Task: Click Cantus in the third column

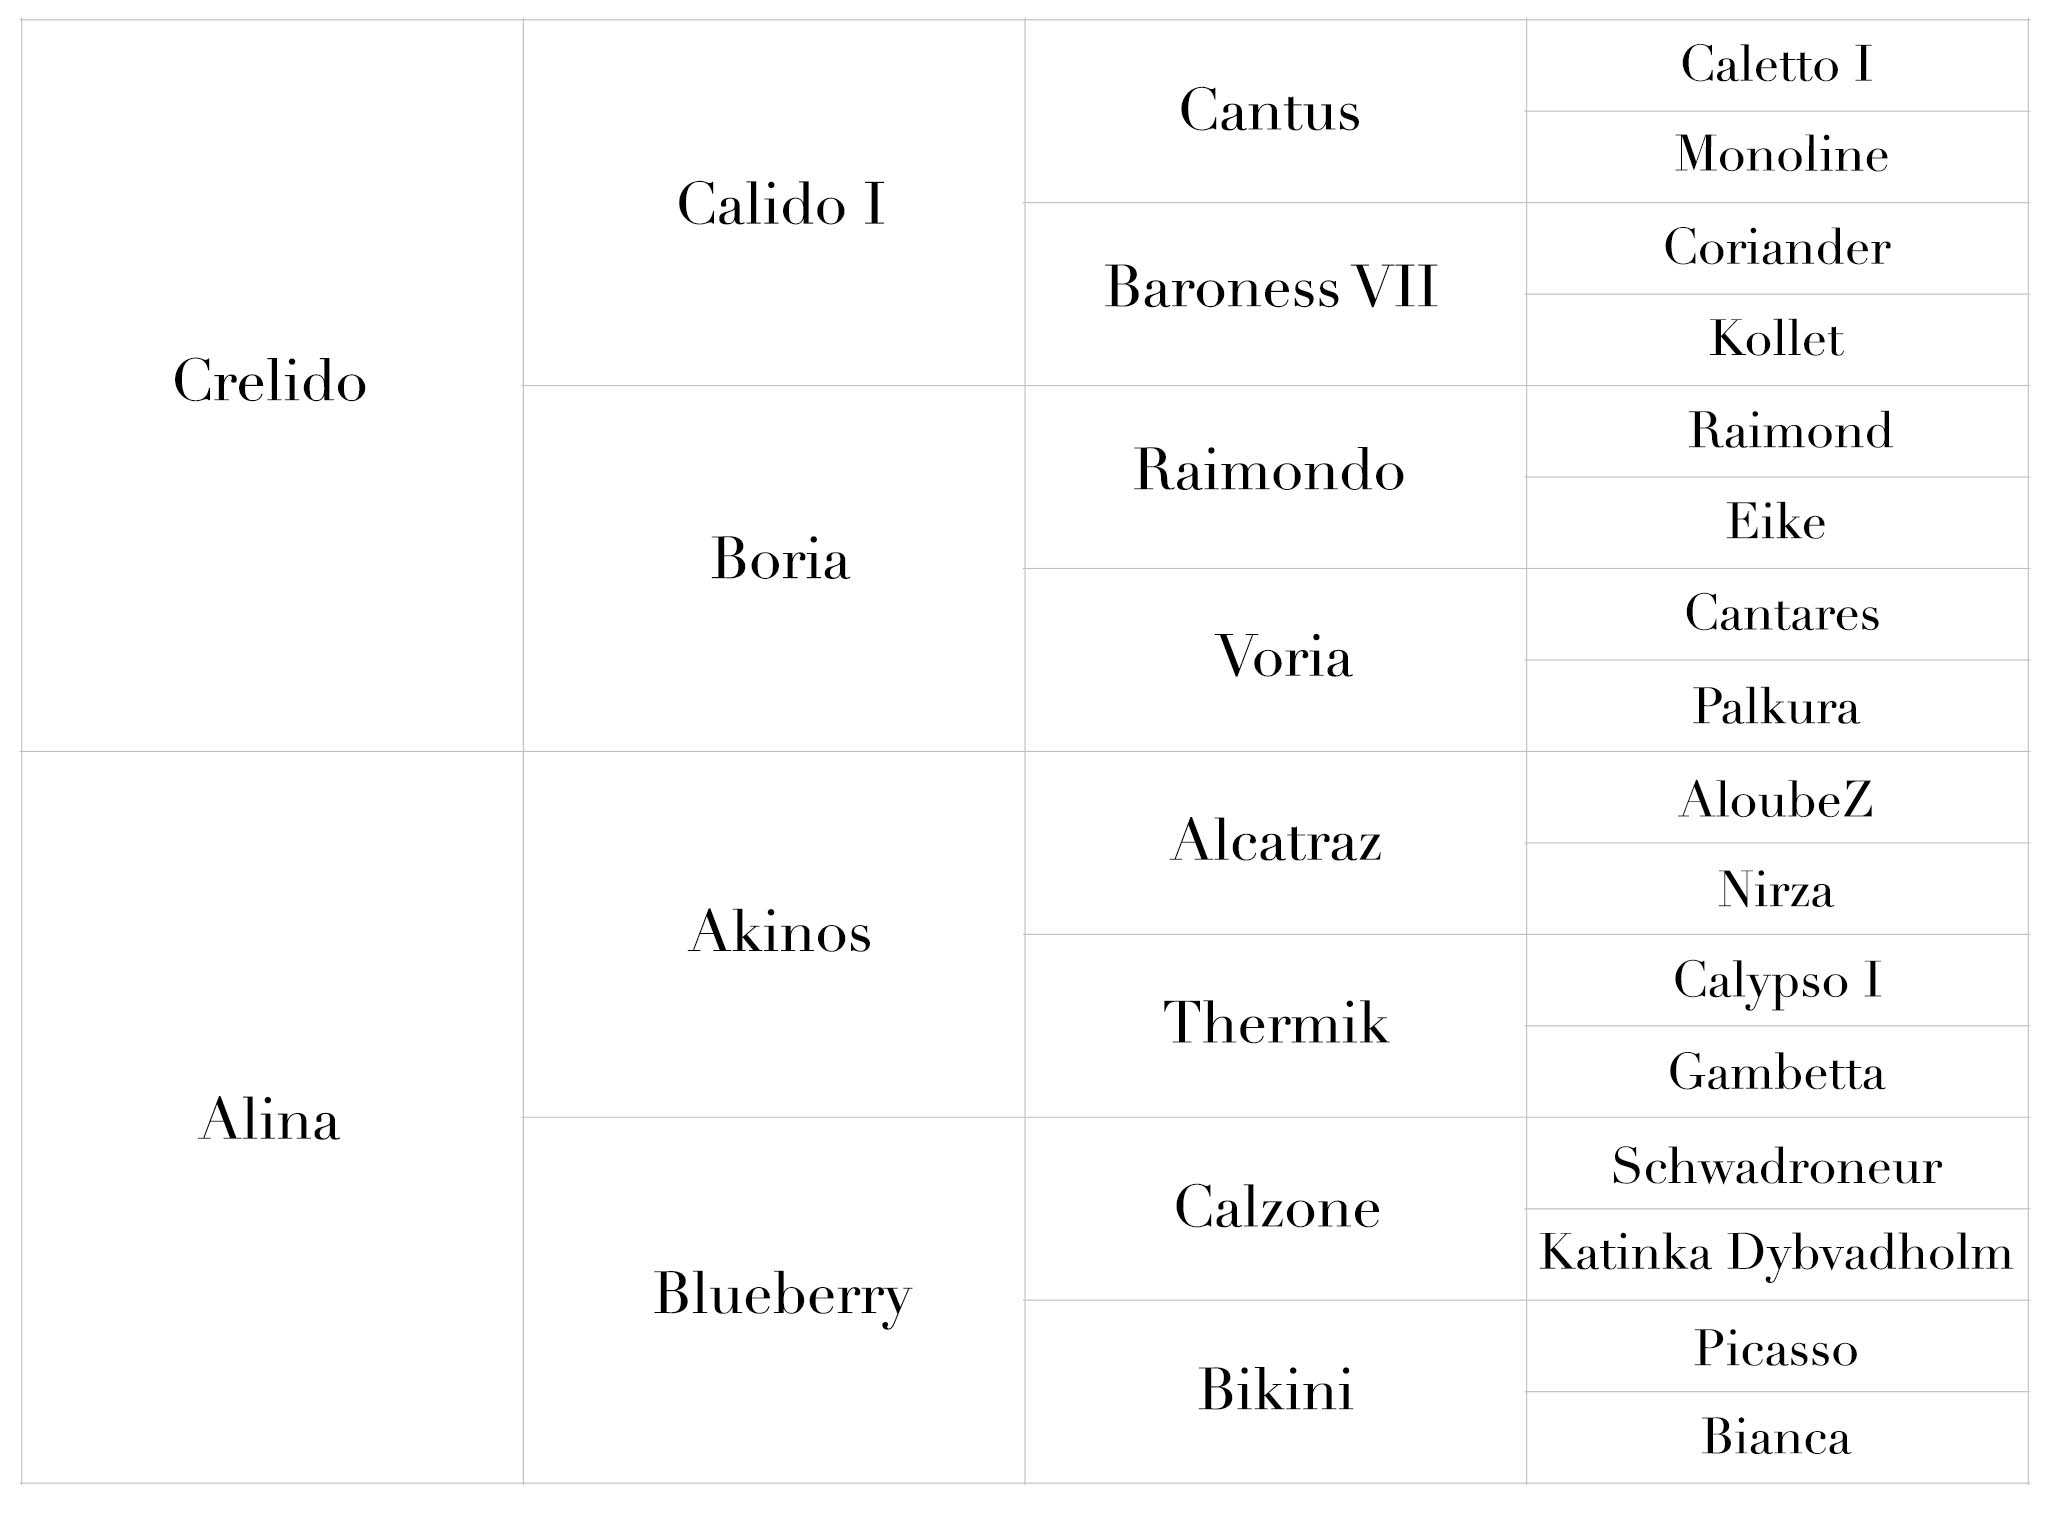Action: tap(1270, 110)
